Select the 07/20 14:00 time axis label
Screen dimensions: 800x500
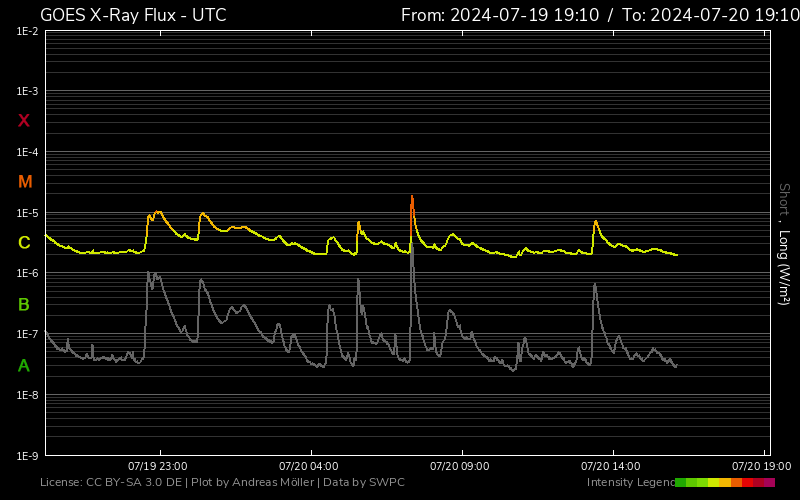[x=611, y=466]
